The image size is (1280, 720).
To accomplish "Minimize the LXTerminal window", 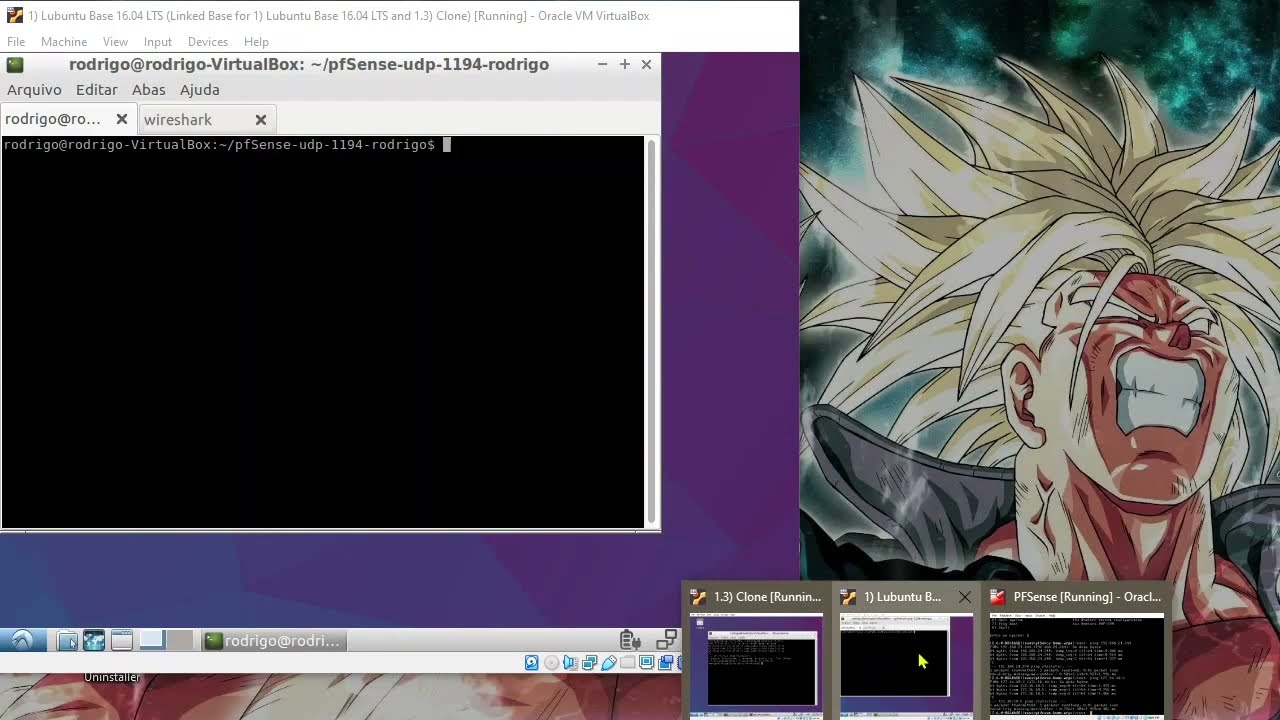I will (x=602, y=64).
